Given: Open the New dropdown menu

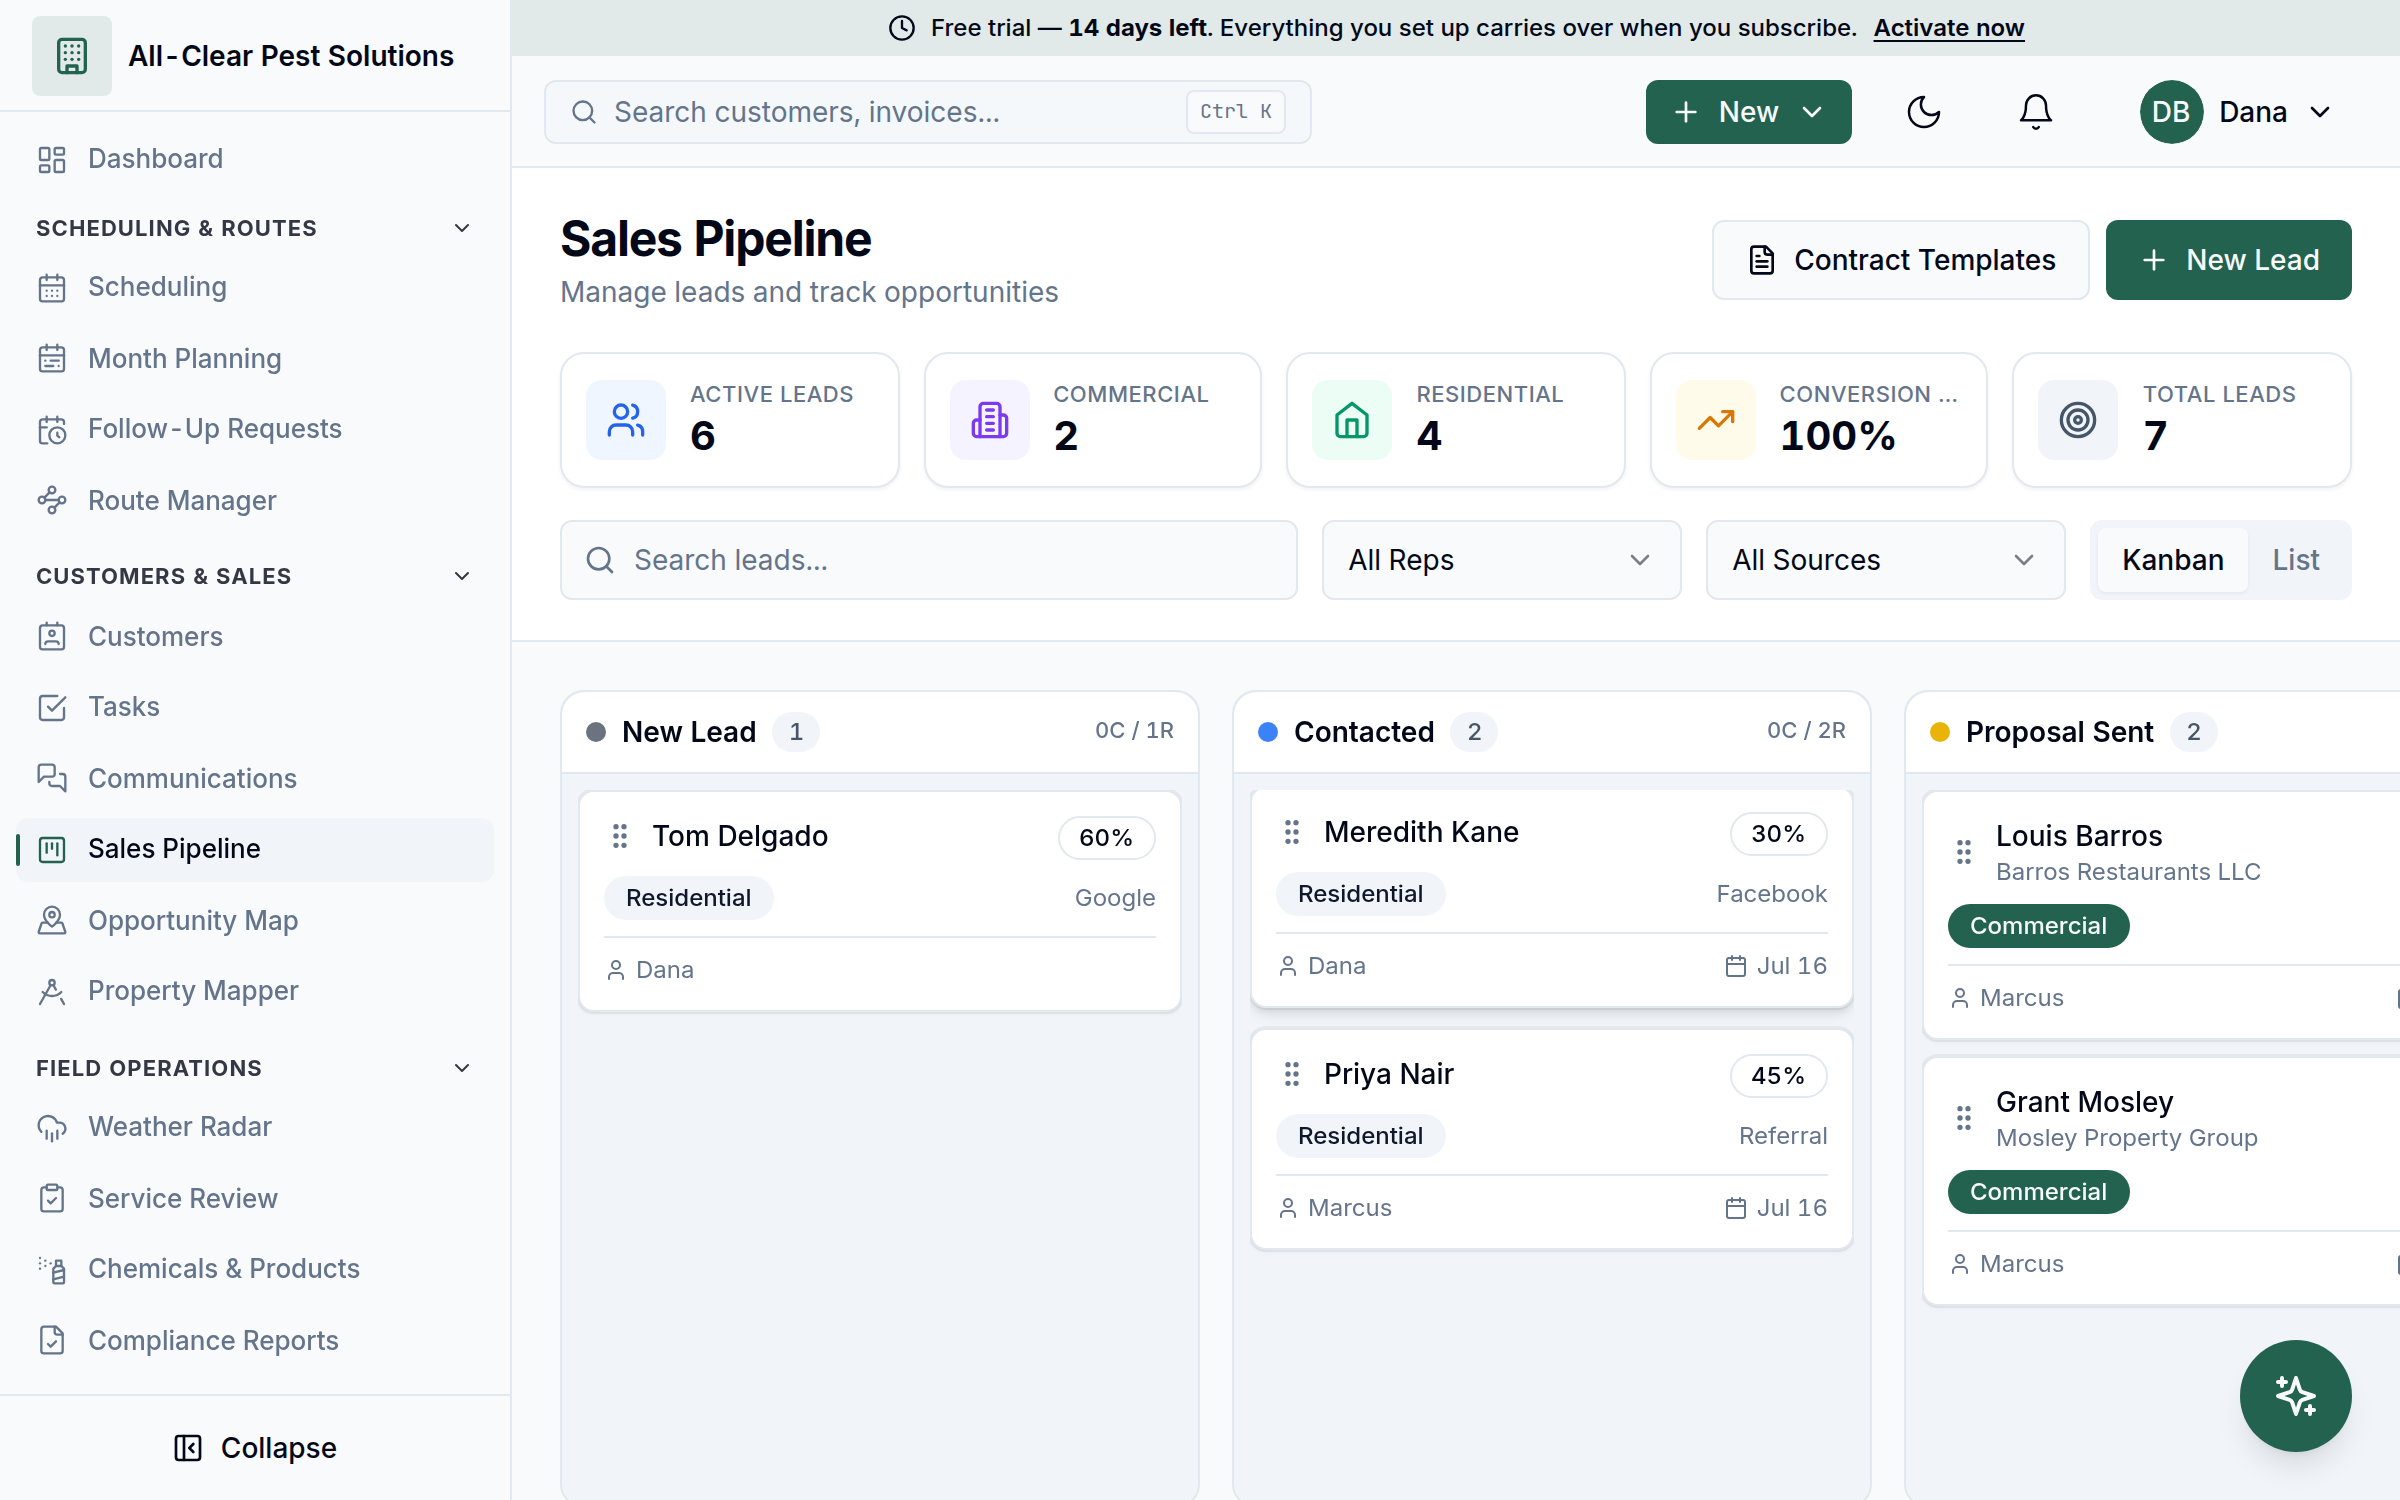Looking at the screenshot, I should coord(1748,112).
